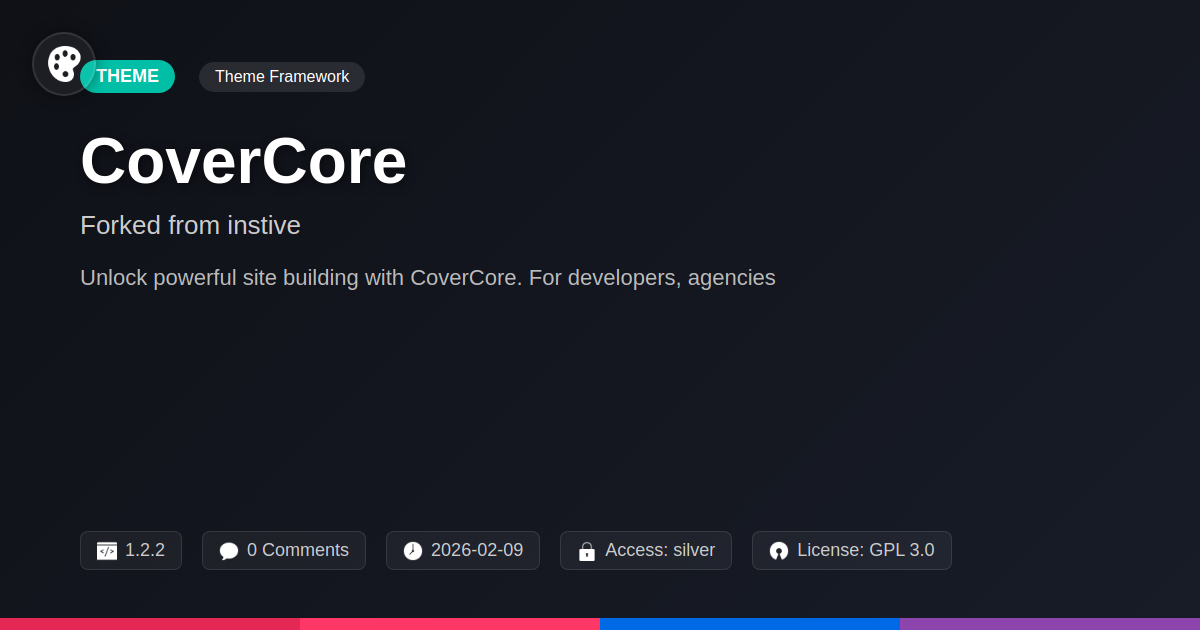The width and height of the screenshot is (1200, 630).
Task: Click the Forked from instive subtitle
Action: pyautogui.click(x=190, y=225)
